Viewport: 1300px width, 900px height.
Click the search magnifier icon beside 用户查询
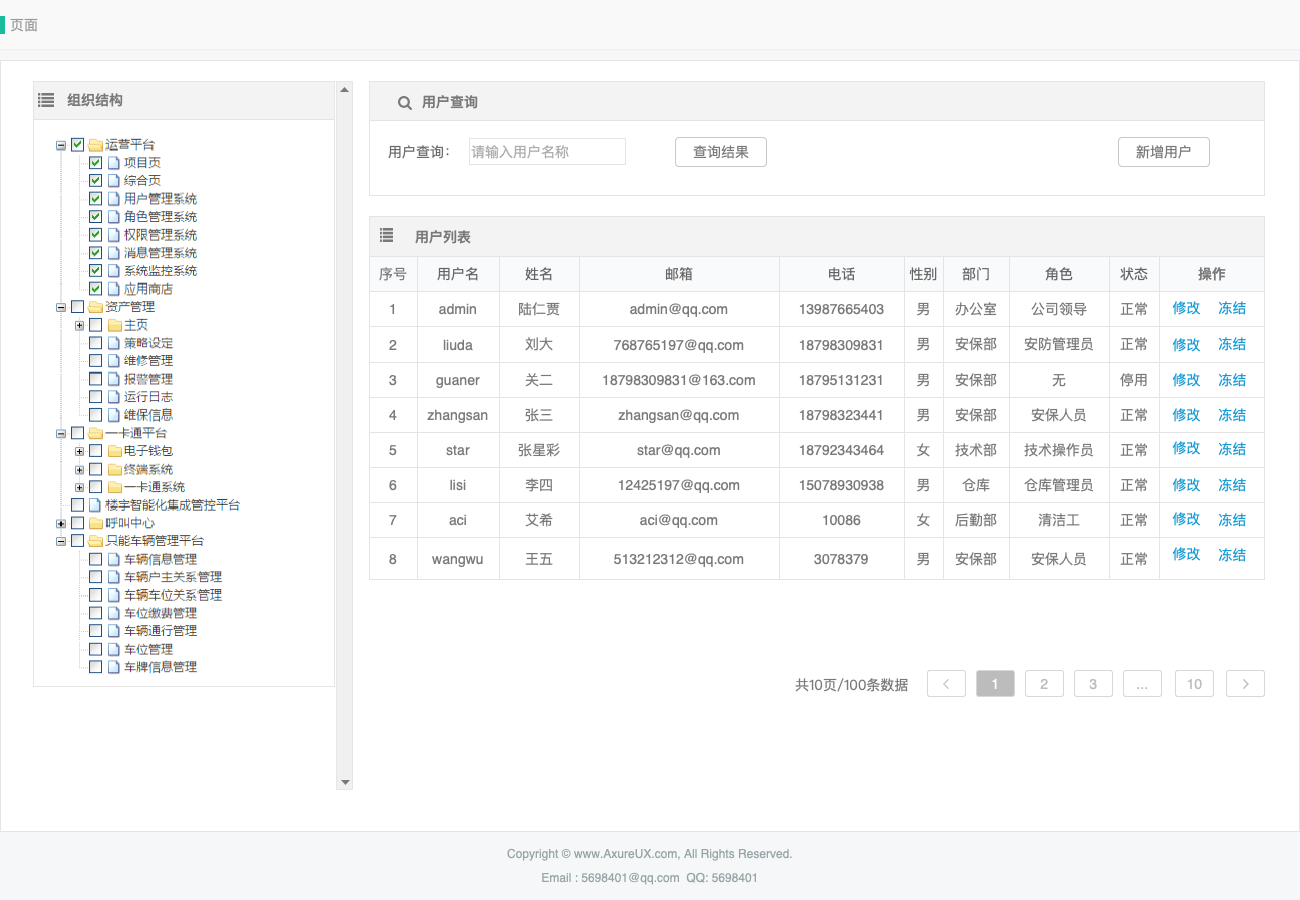pos(405,103)
